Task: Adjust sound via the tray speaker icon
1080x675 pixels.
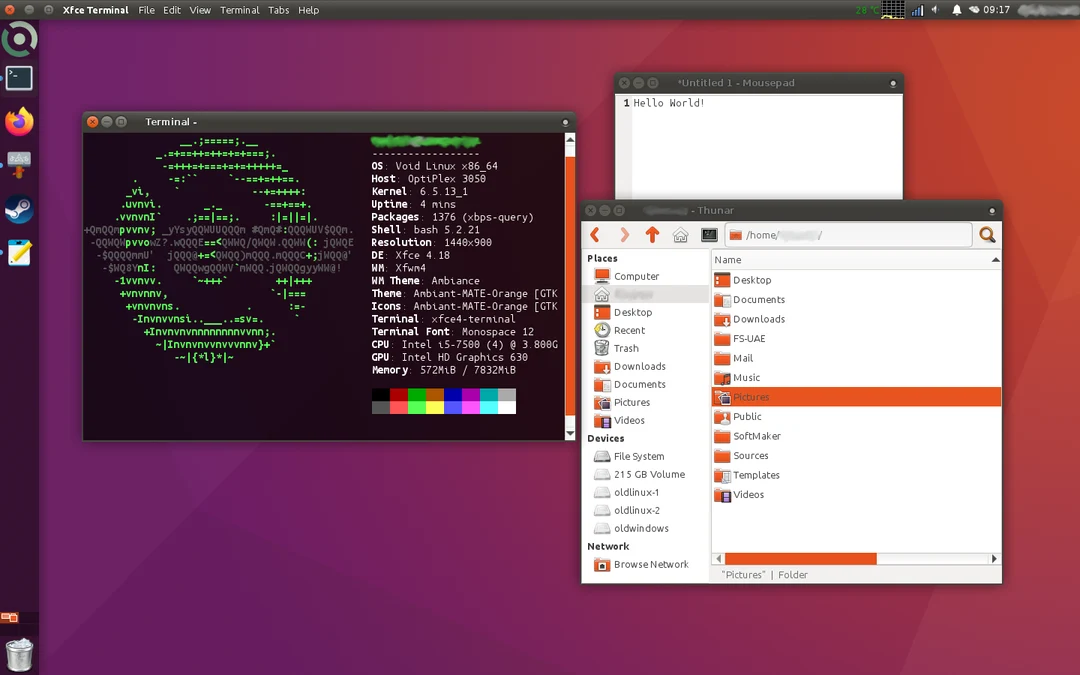Action: [x=933, y=10]
